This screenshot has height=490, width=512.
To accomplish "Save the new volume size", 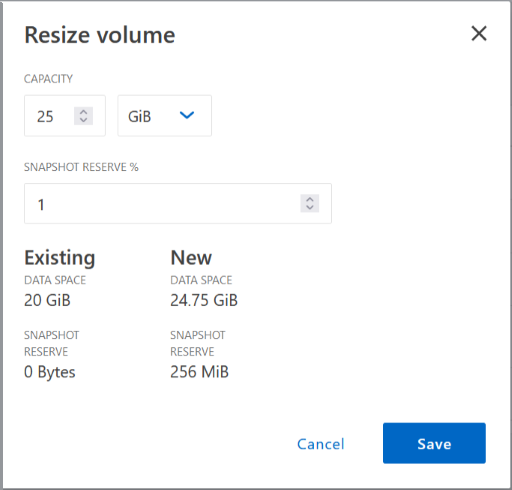I will [x=434, y=443].
